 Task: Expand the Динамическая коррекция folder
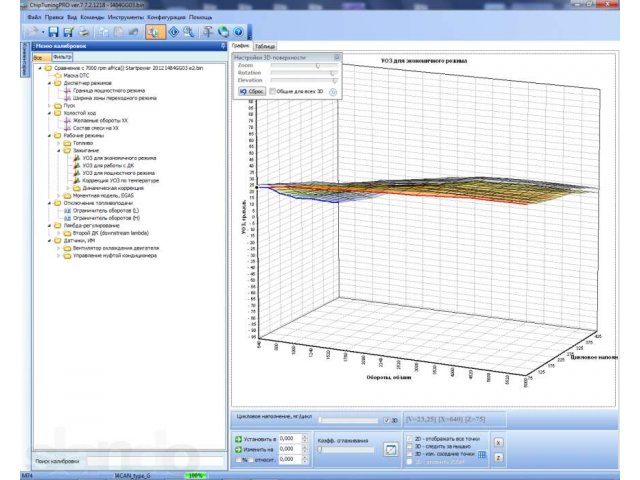[68, 187]
